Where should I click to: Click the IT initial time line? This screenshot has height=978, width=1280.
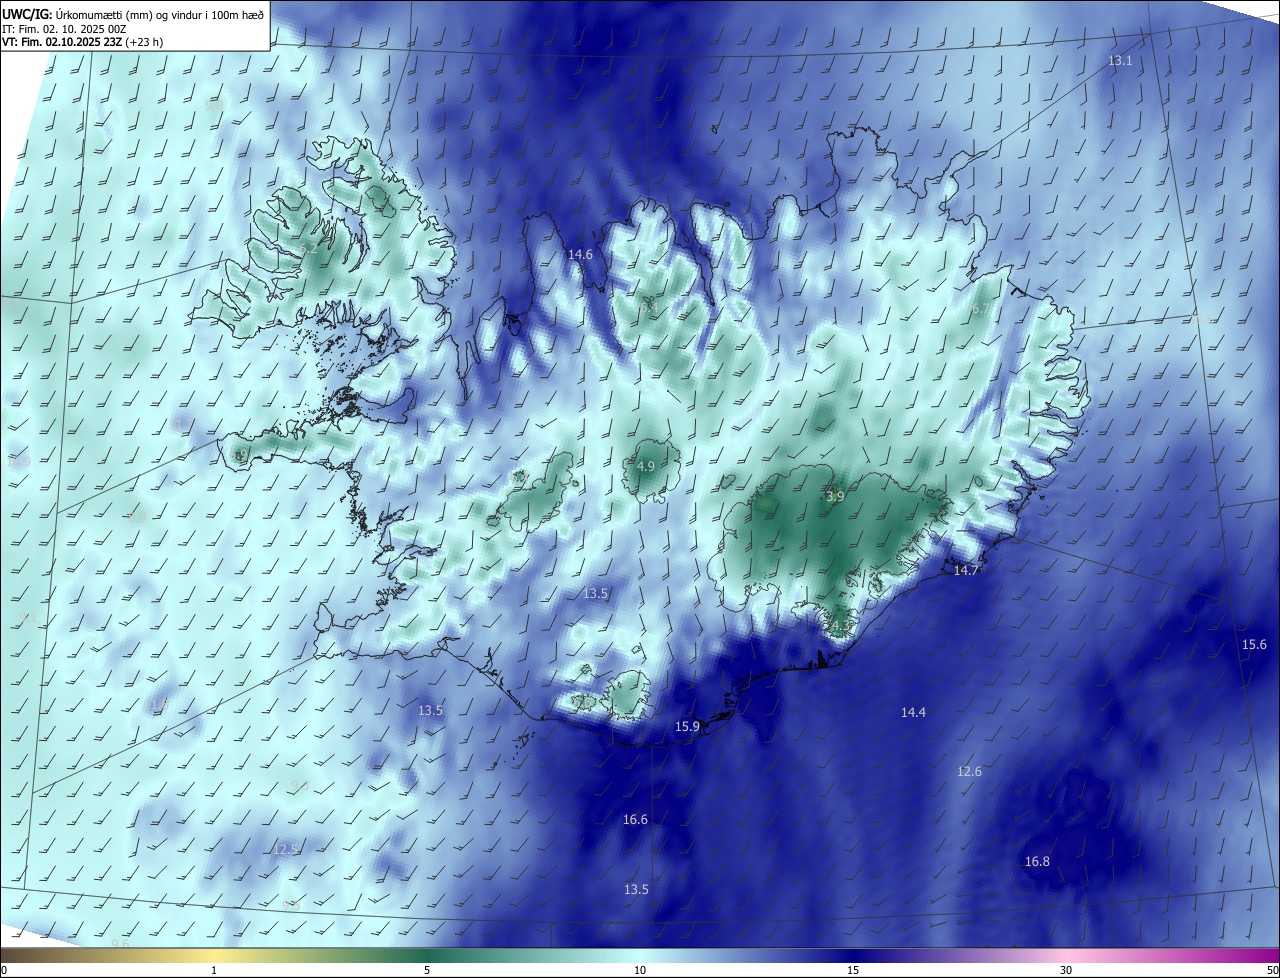(64, 28)
